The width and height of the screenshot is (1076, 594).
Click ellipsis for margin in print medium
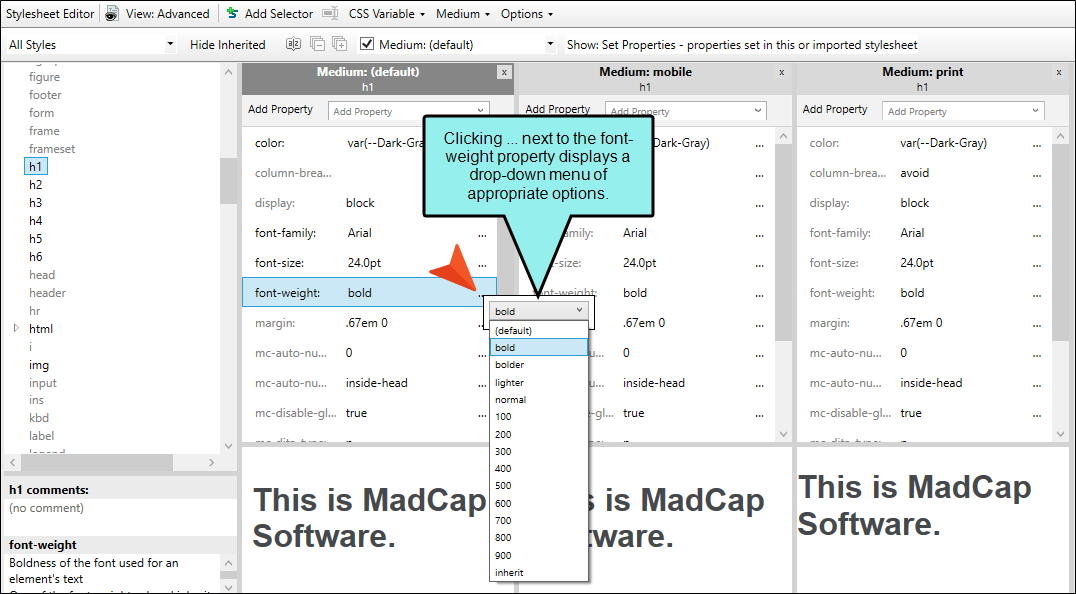1037,324
